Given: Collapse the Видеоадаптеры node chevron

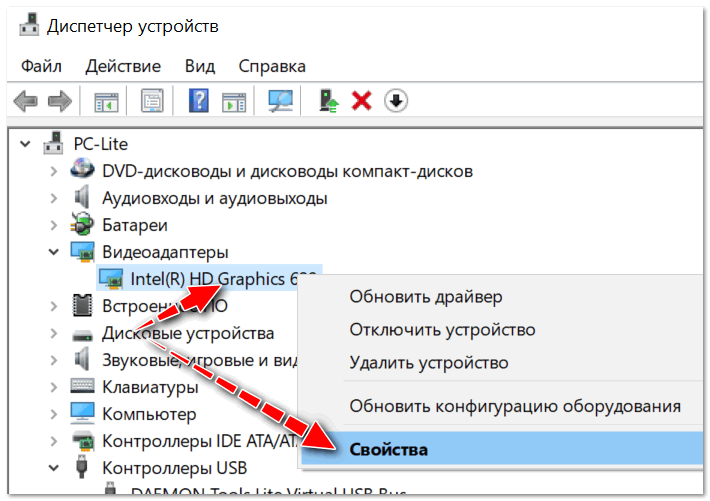Looking at the screenshot, I should point(53,252).
